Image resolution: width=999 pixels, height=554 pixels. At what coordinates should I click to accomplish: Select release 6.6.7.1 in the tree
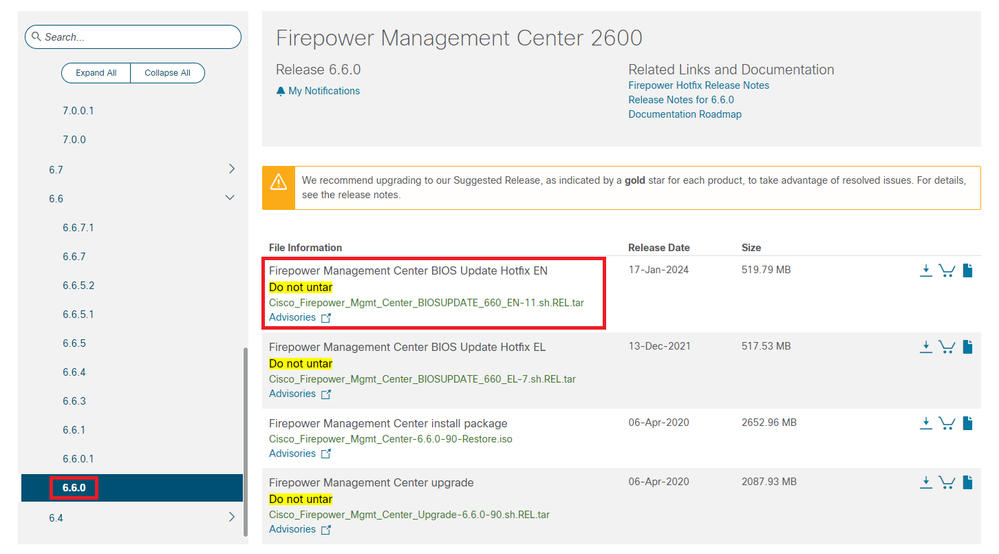pos(78,227)
